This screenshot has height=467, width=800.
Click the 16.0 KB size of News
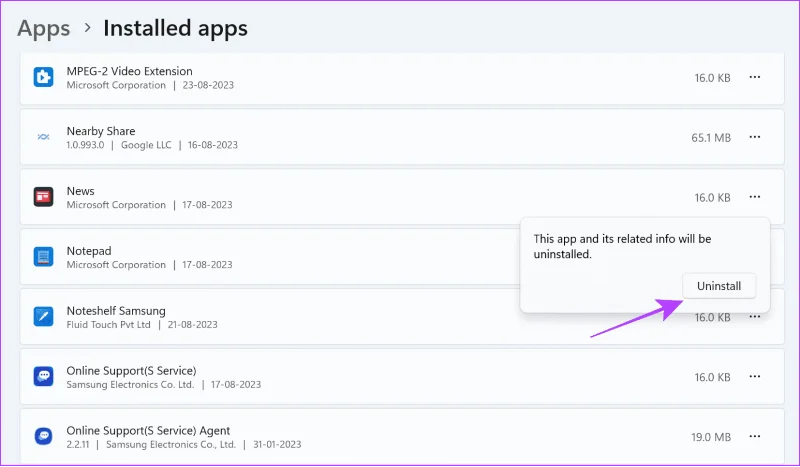(x=712, y=198)
